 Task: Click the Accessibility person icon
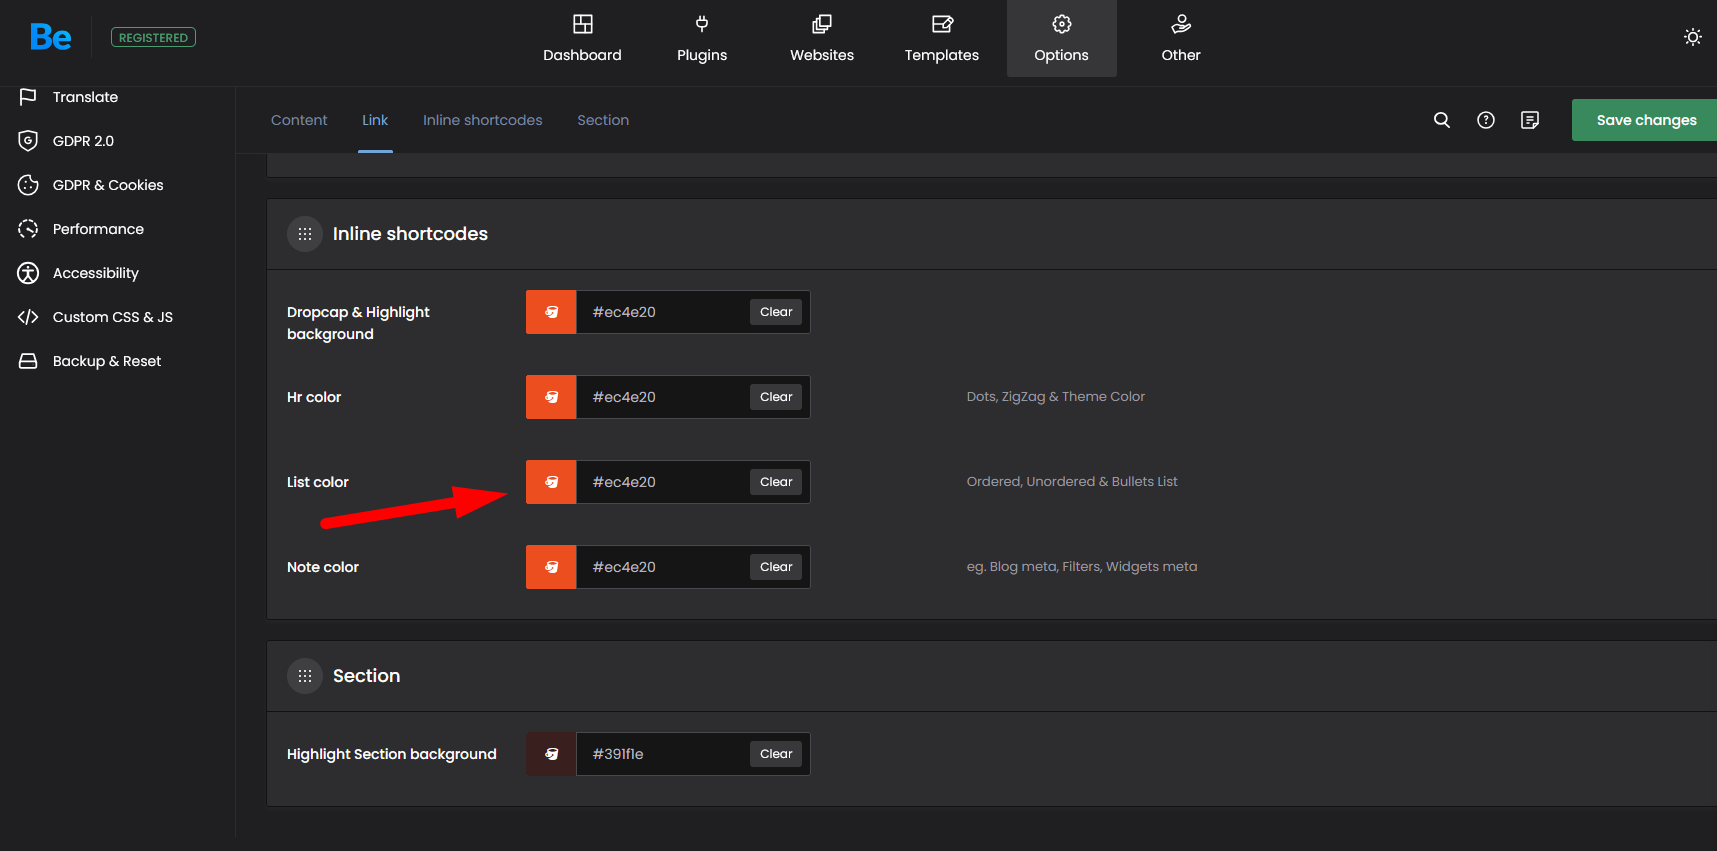[28, 273]
